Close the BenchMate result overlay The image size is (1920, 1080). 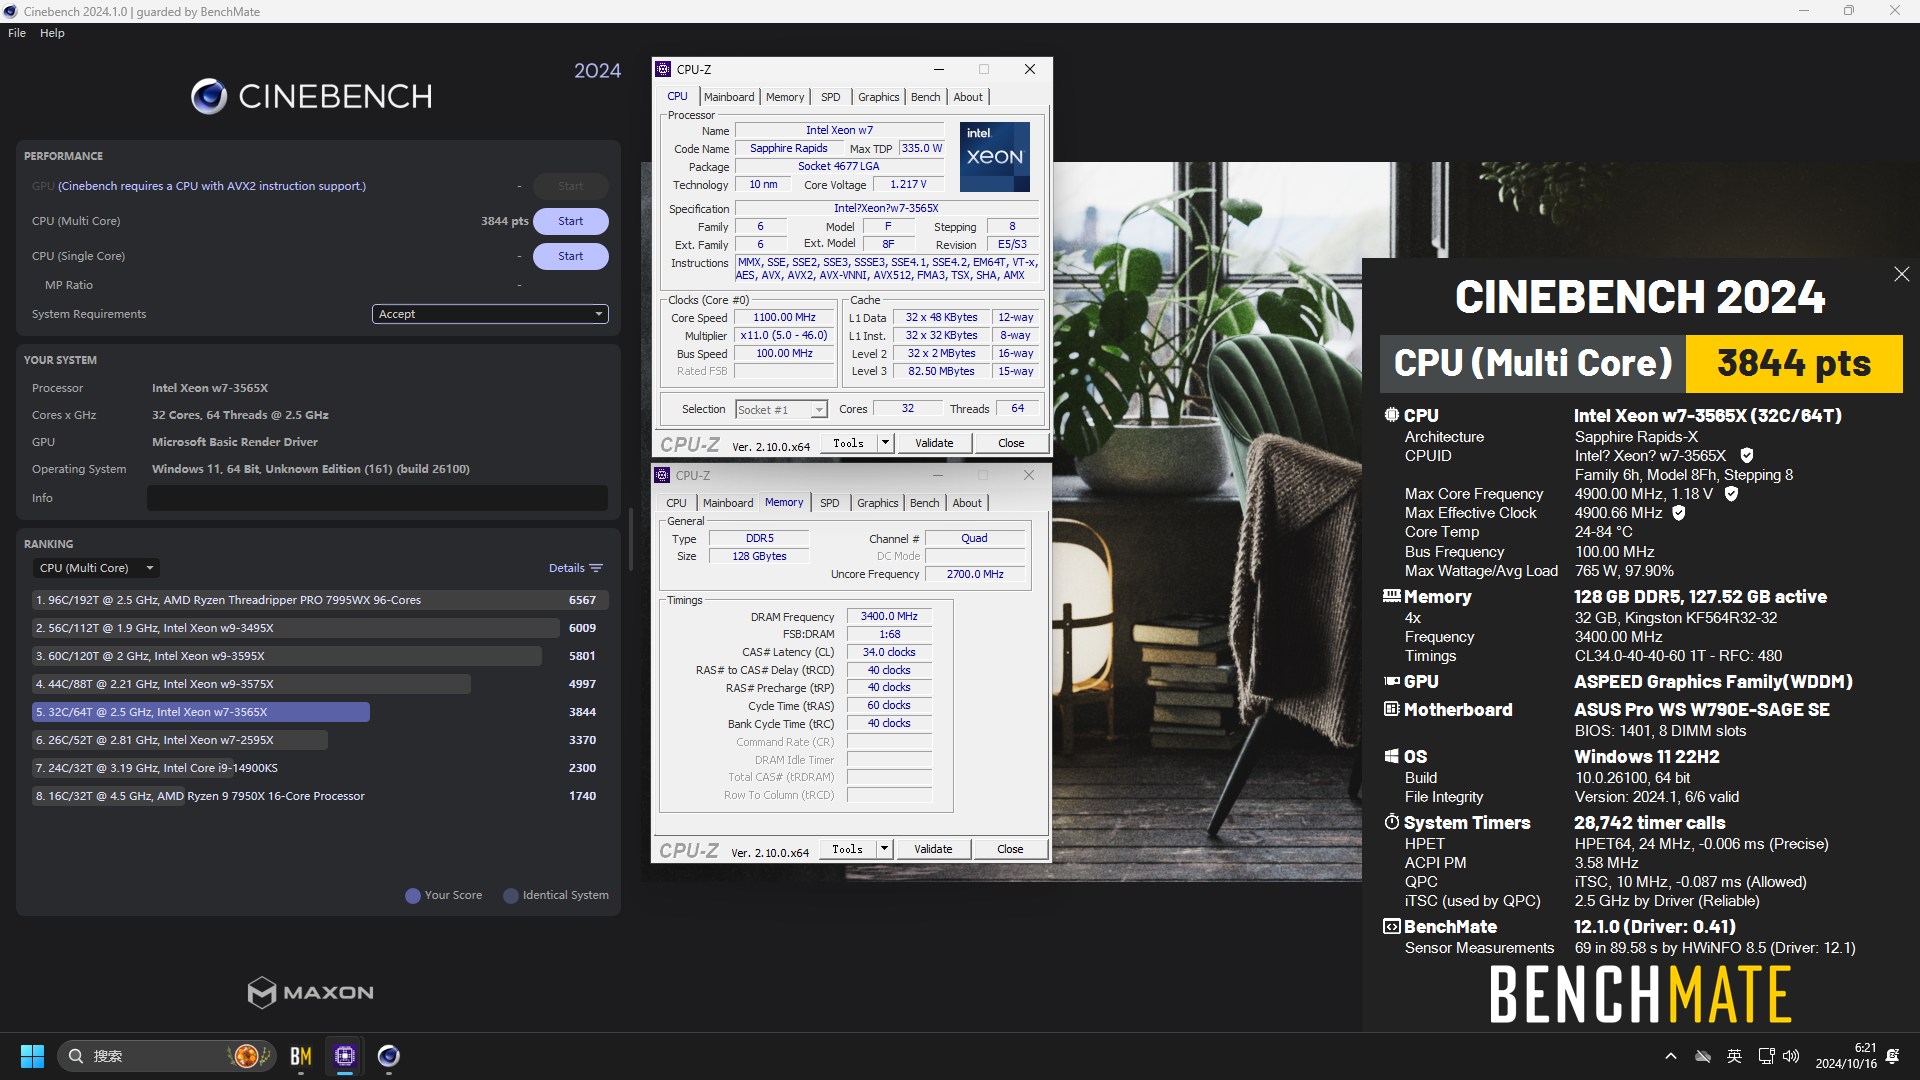point(1901,274)
